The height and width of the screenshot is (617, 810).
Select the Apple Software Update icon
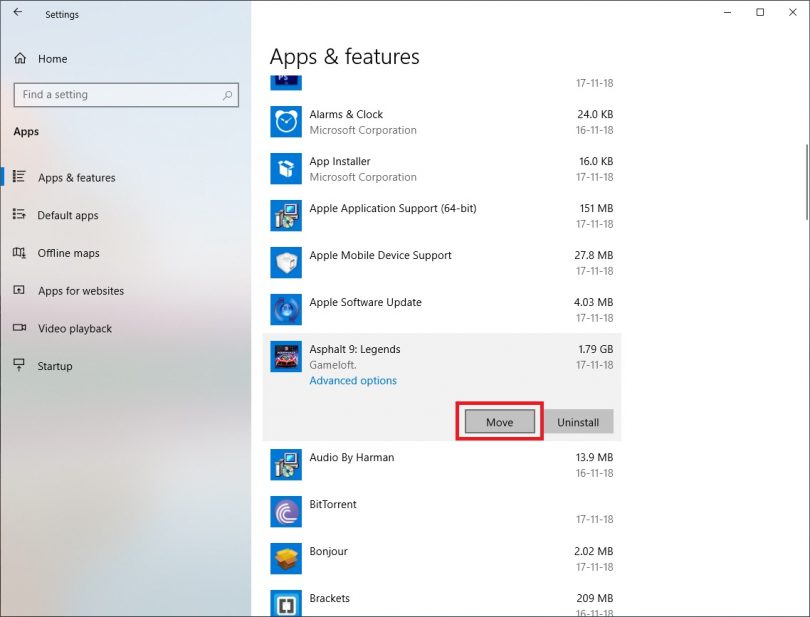click(285, 310)
